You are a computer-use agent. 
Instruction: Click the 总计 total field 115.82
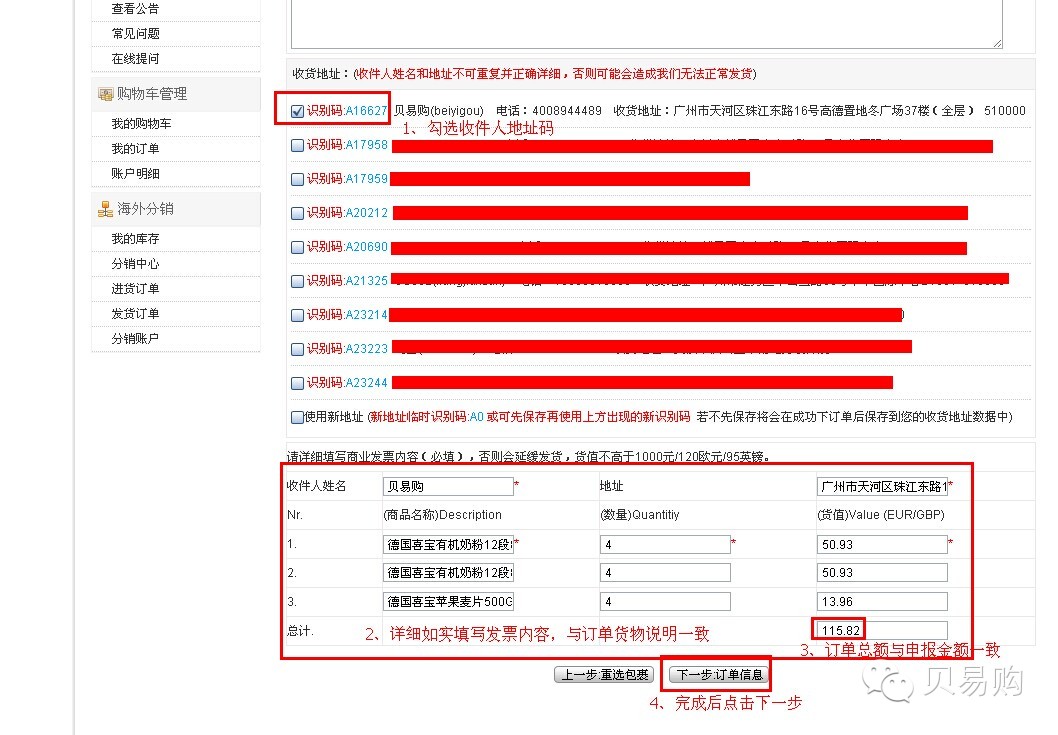882,630
